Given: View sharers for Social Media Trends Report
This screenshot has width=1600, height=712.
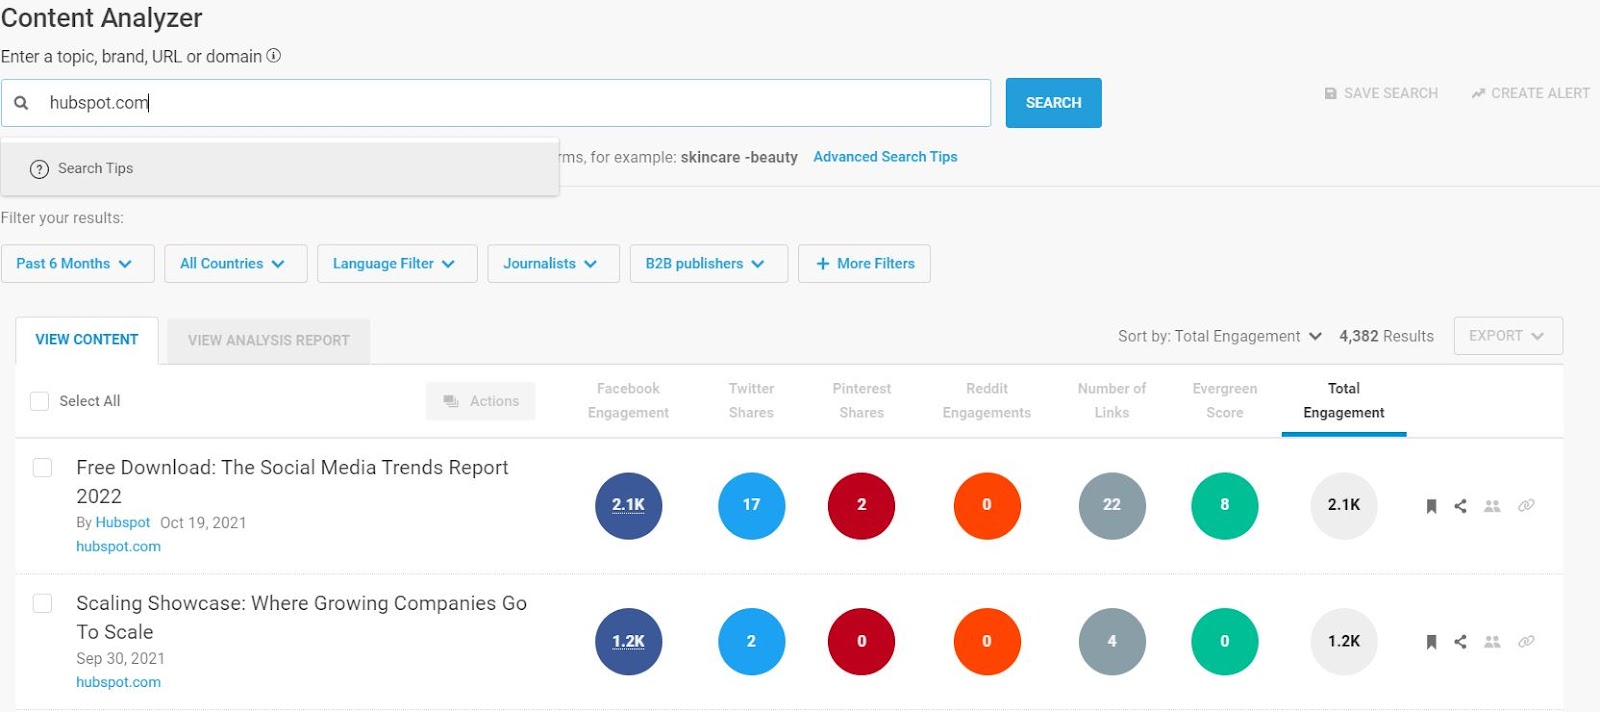Looking at the screenshot, I should tap(1492, 506).
